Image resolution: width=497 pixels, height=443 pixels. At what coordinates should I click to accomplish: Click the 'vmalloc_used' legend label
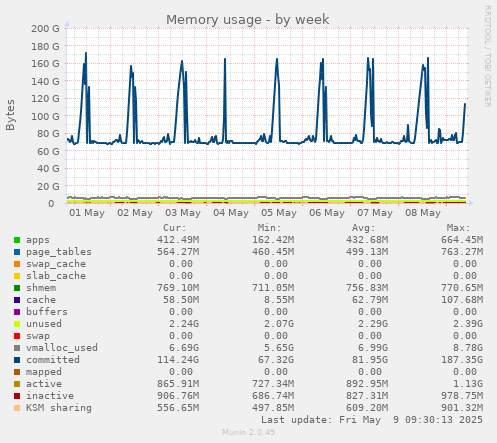(x=62, y=348)
